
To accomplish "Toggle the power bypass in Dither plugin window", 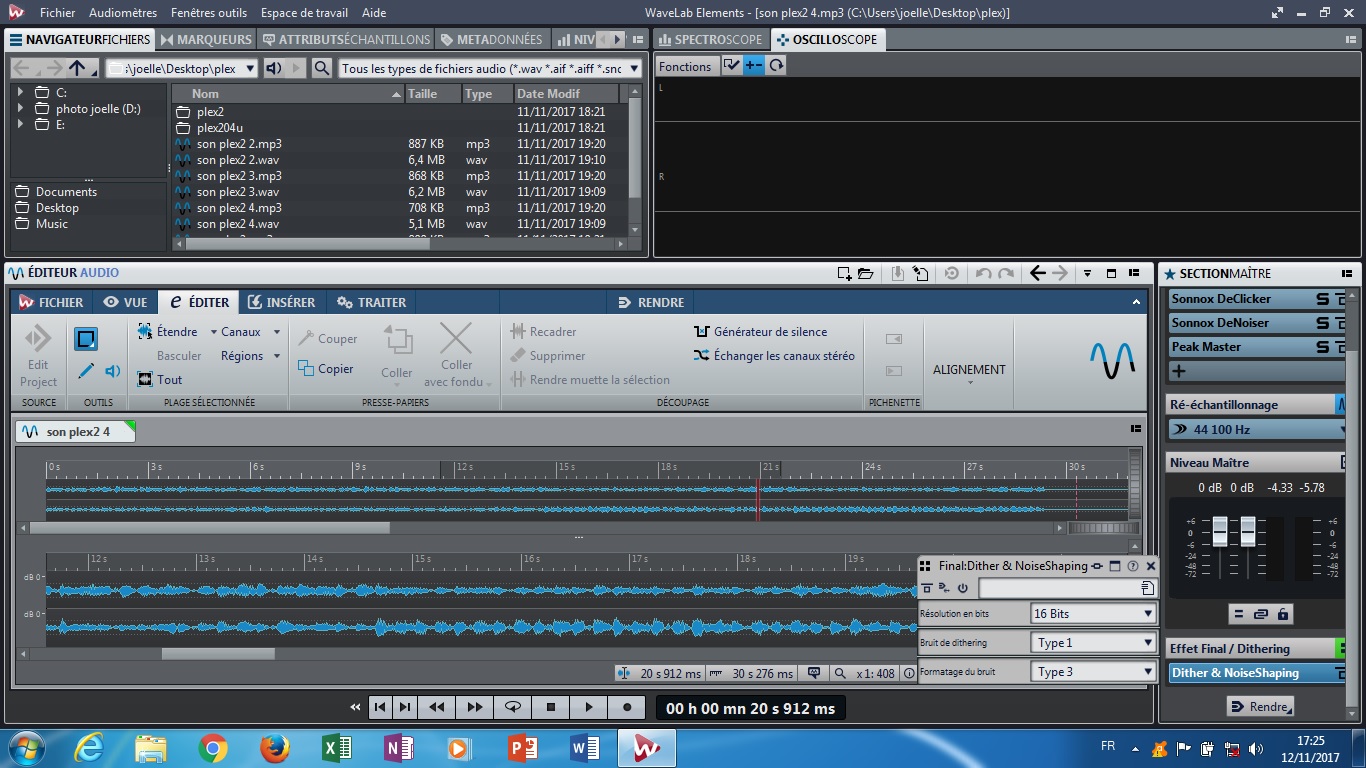I will (x=962, y=588).
